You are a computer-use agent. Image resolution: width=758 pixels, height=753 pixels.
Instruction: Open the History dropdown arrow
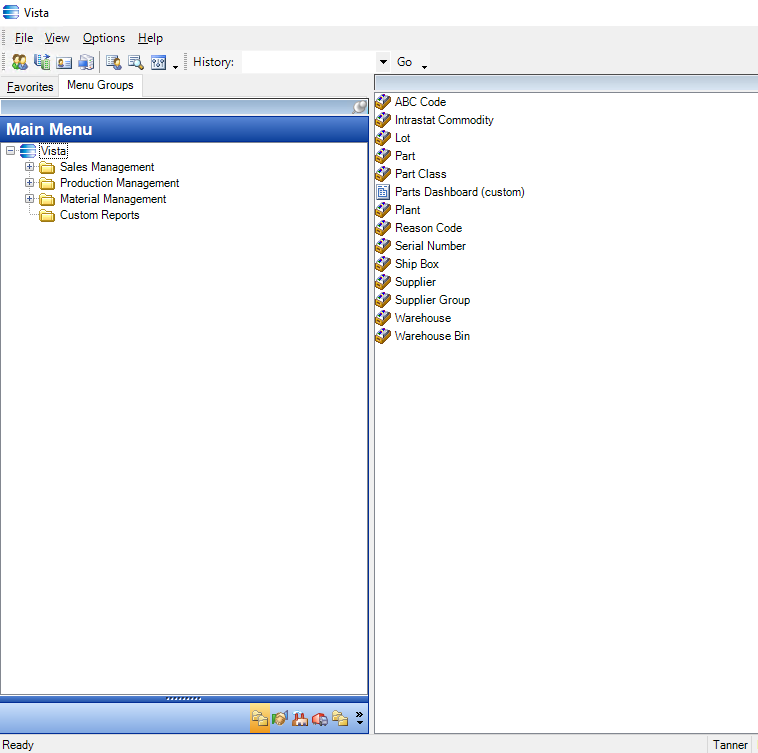click(383, 62)
